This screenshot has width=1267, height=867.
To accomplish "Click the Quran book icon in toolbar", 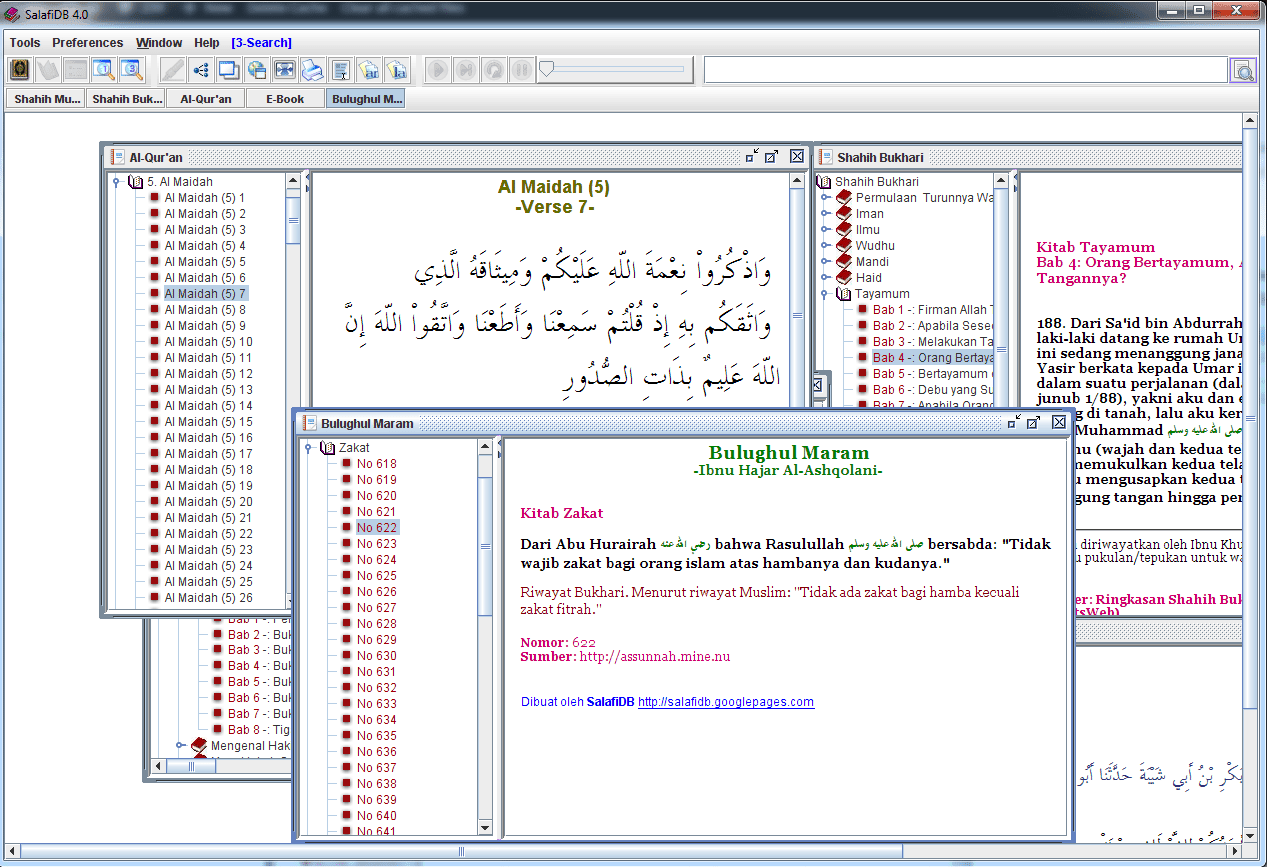I will pyautogui.click(x=20, y=70).
